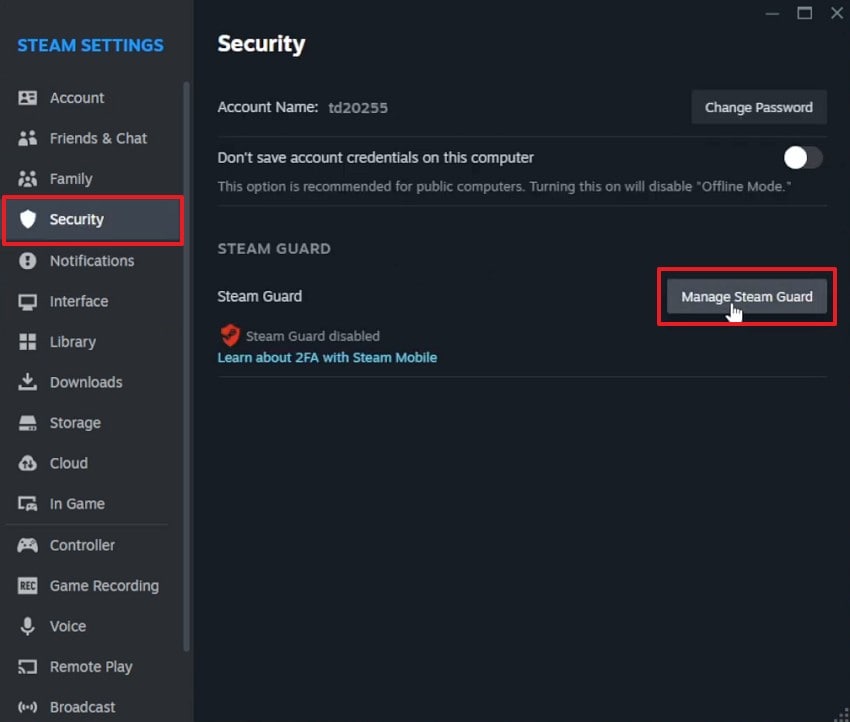
Task: Toggle don't save account credentials switch
Action: pyautogui.click(x=803, y=158)
